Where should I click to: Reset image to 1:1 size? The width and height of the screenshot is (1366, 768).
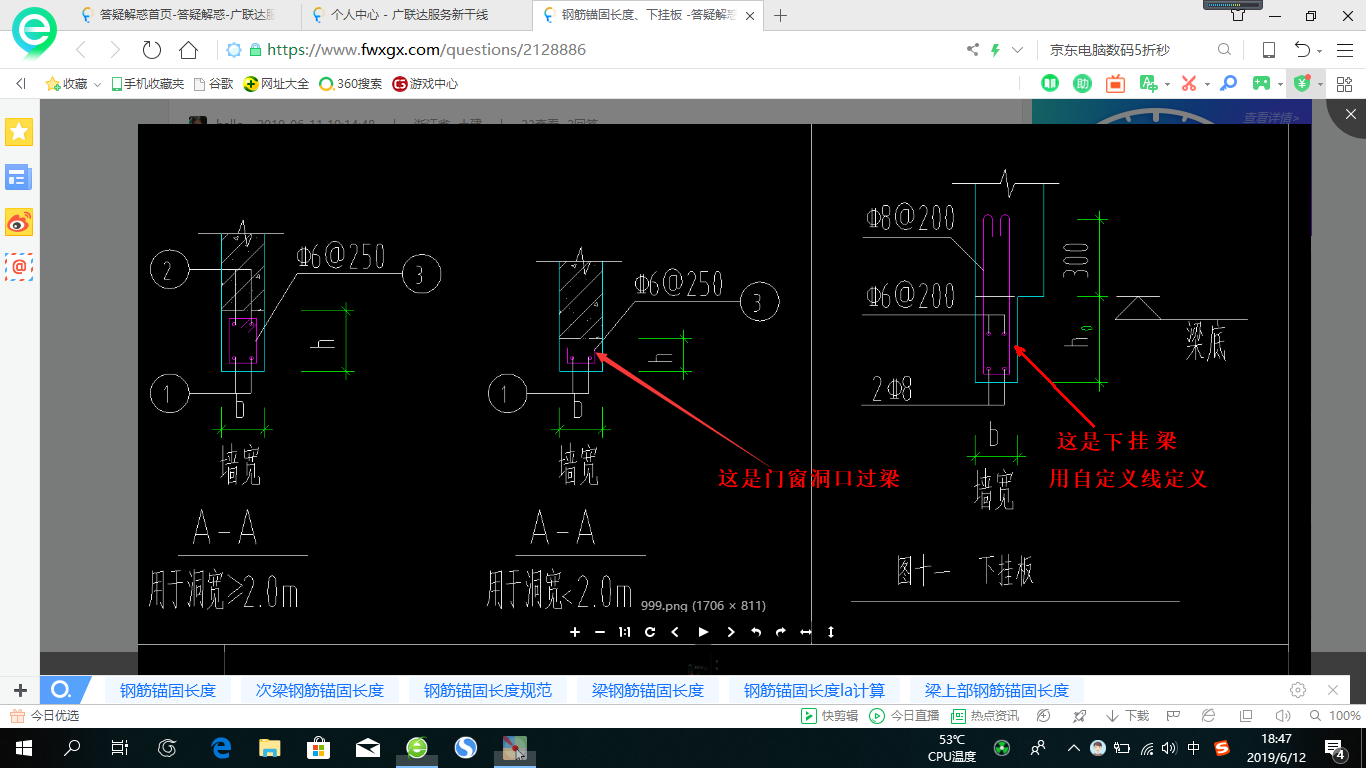624,632
